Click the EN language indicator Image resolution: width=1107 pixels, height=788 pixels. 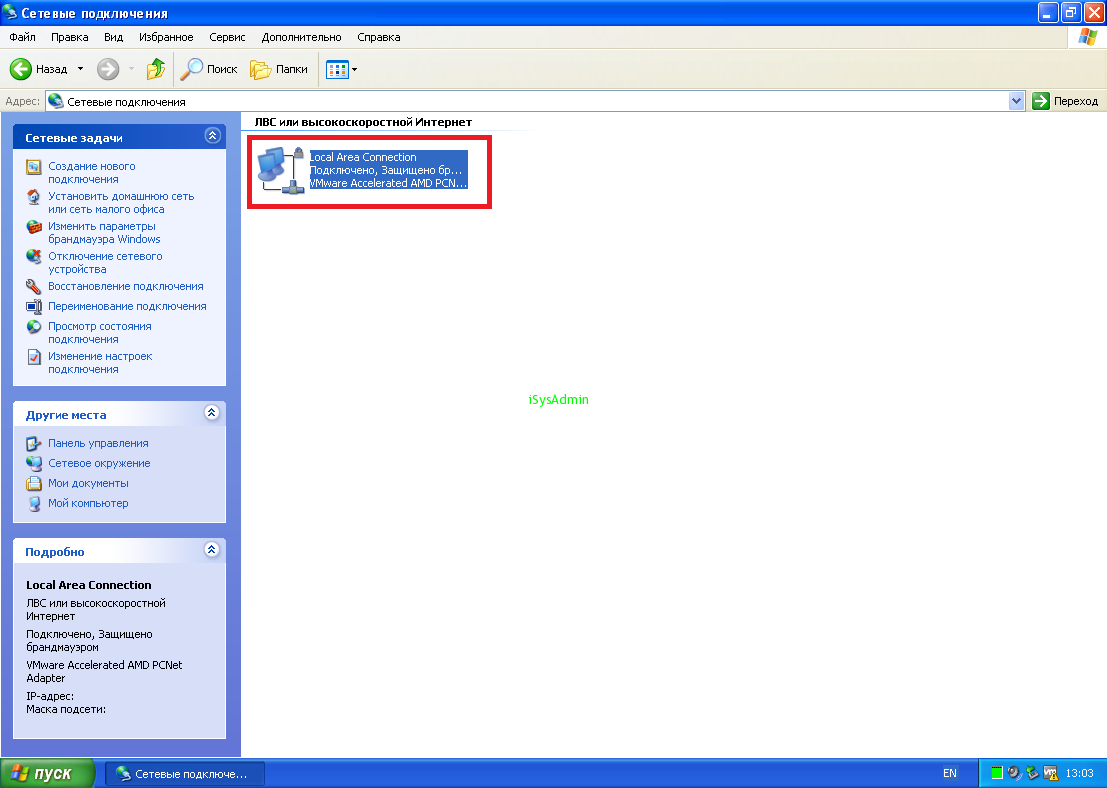(950, 773)
